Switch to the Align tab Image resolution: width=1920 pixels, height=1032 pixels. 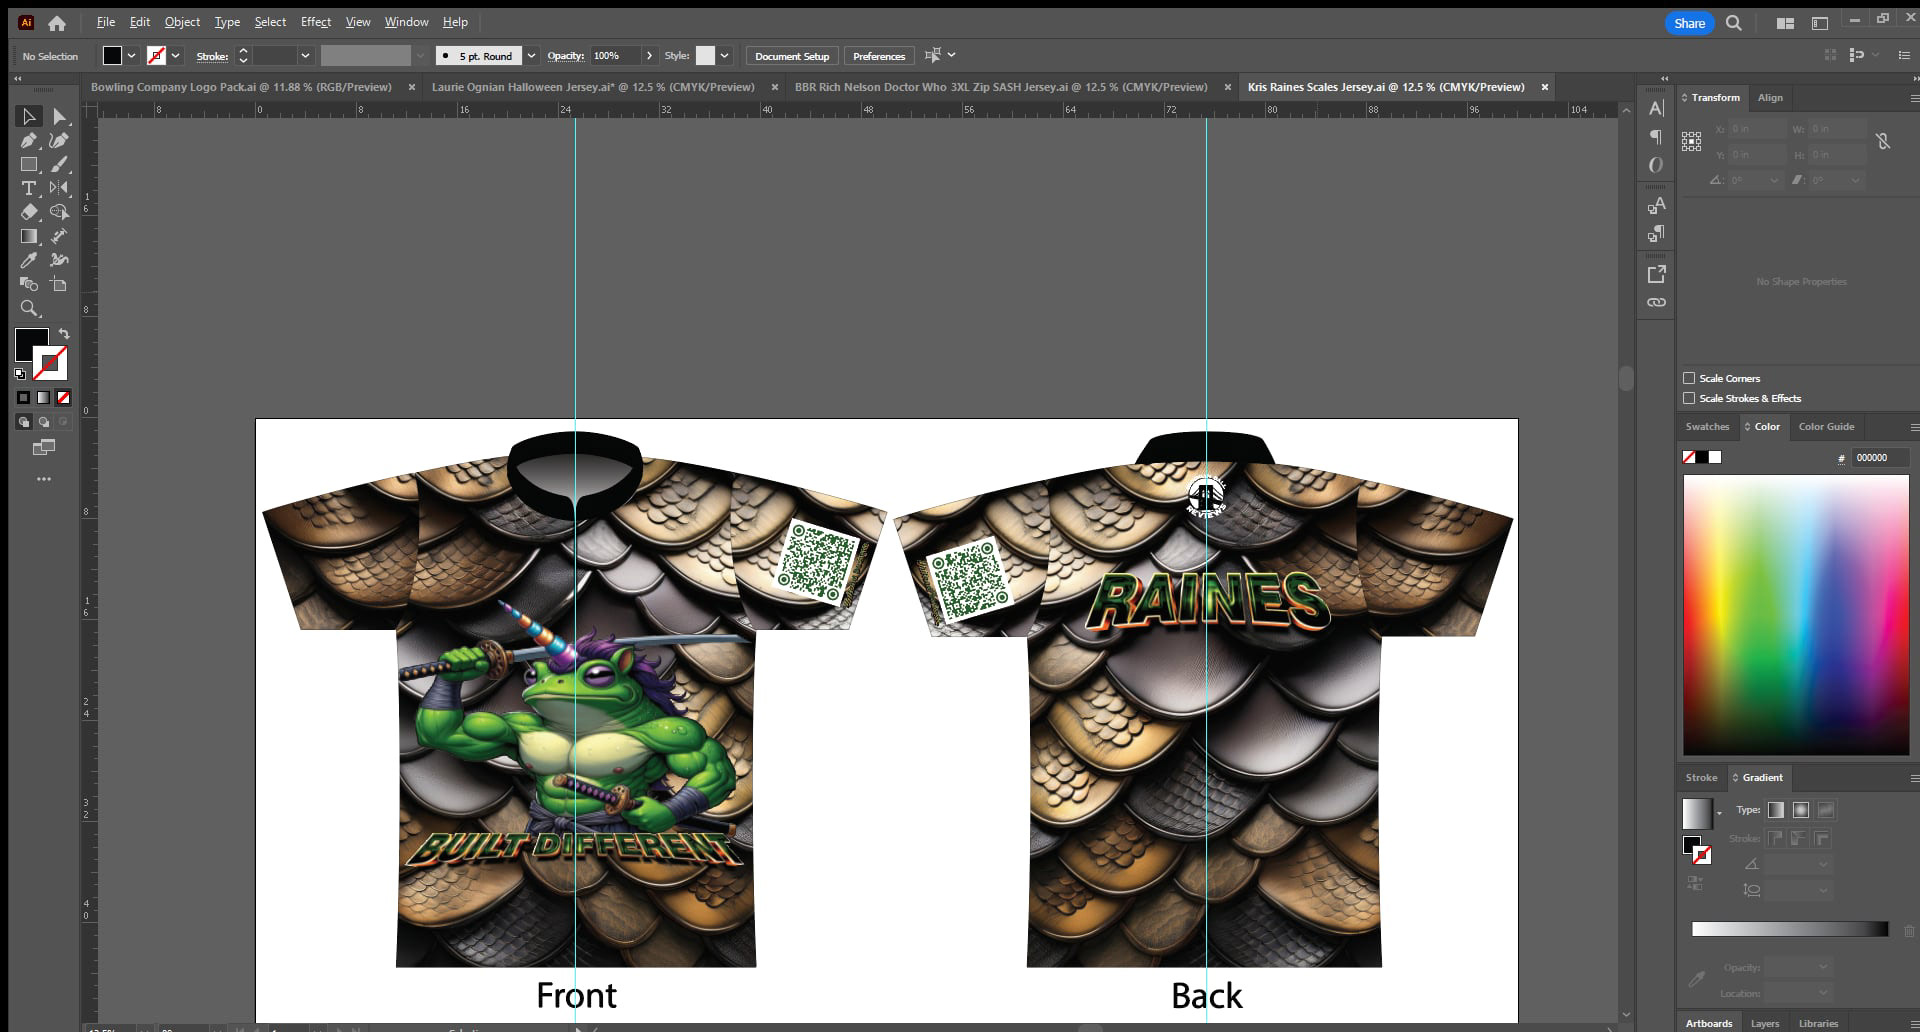tap(1770, 98)
